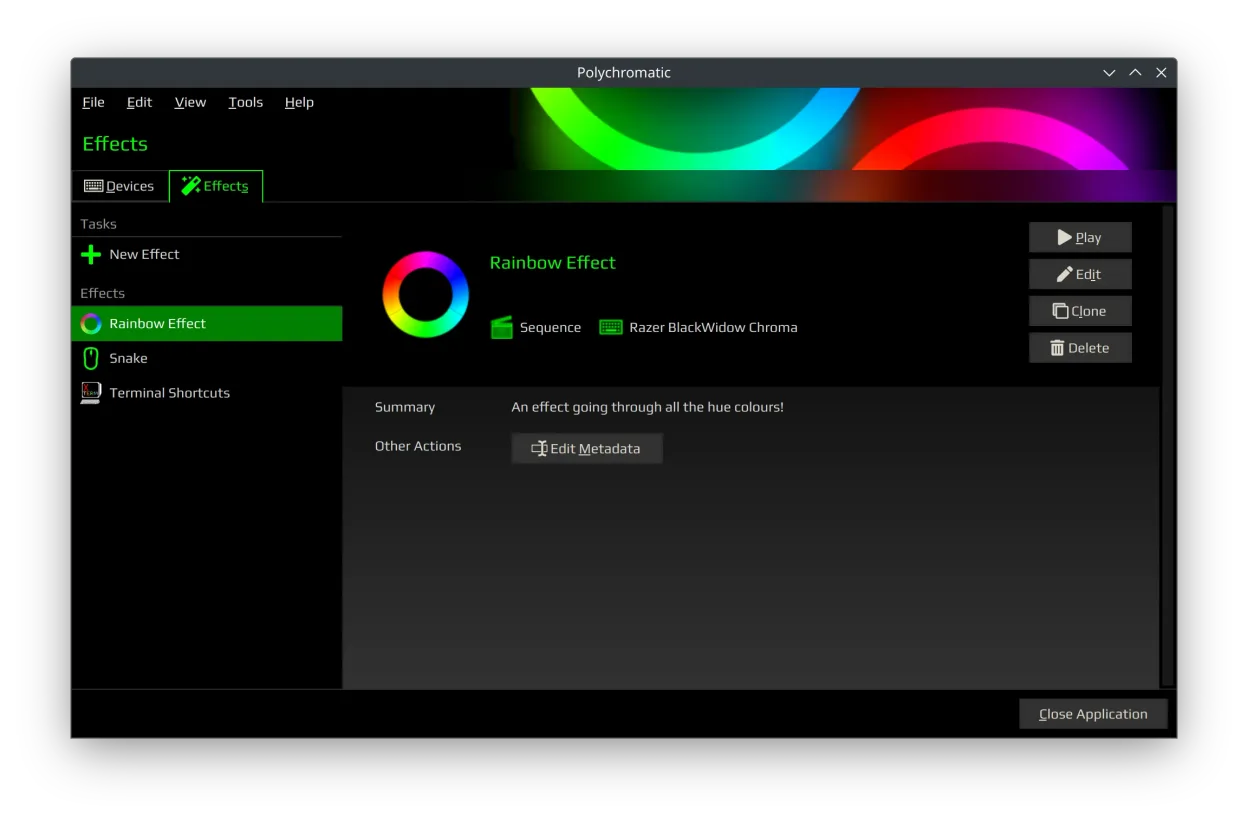Screen dimensions: 1248x822
Task: Select the Snake effect
Action: [207, 358]
